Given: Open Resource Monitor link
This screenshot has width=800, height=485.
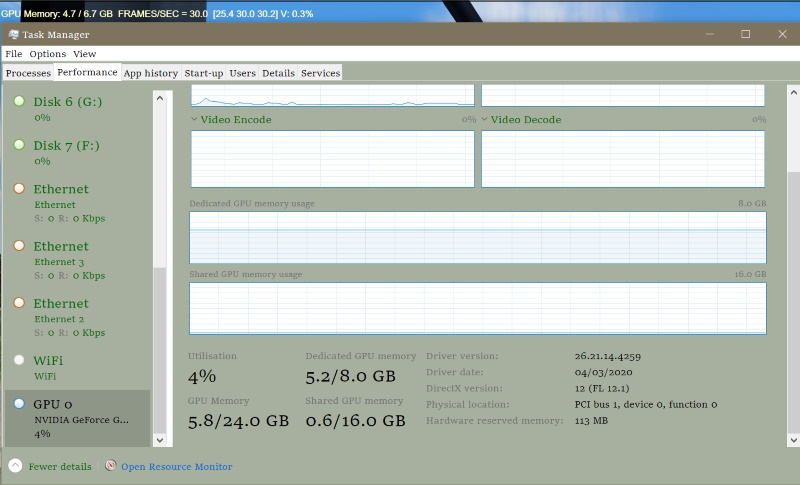Looking at the screenshot, I should pos(177,467).
